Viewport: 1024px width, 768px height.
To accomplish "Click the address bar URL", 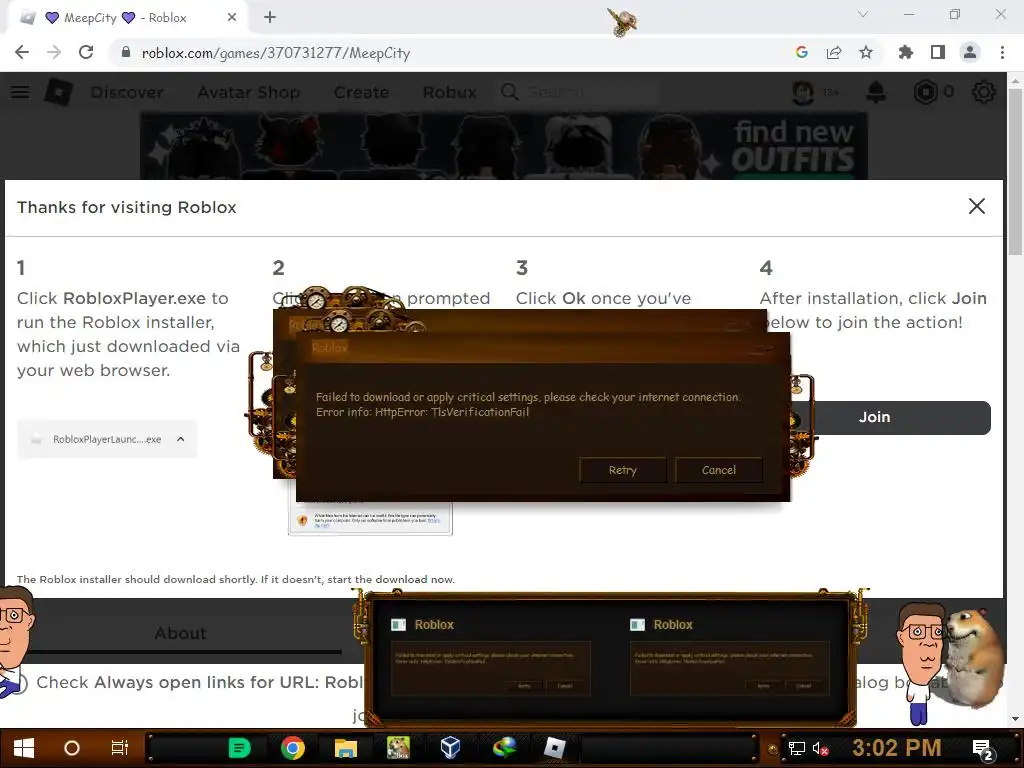I will [x=276, y=53].
